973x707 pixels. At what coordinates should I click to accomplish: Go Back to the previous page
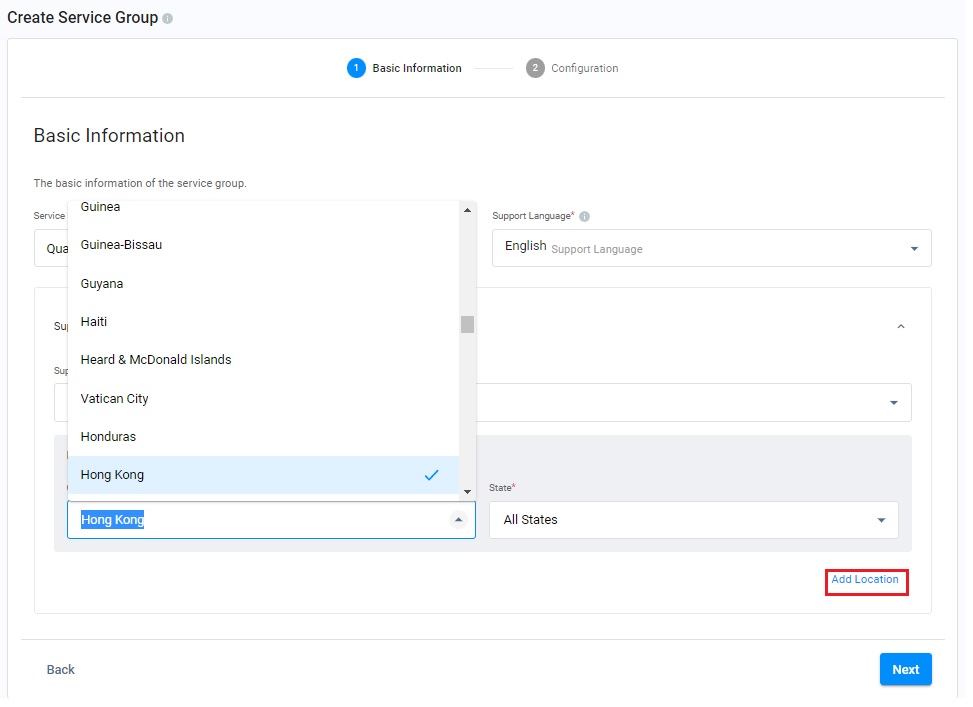[x=61, y=670]
